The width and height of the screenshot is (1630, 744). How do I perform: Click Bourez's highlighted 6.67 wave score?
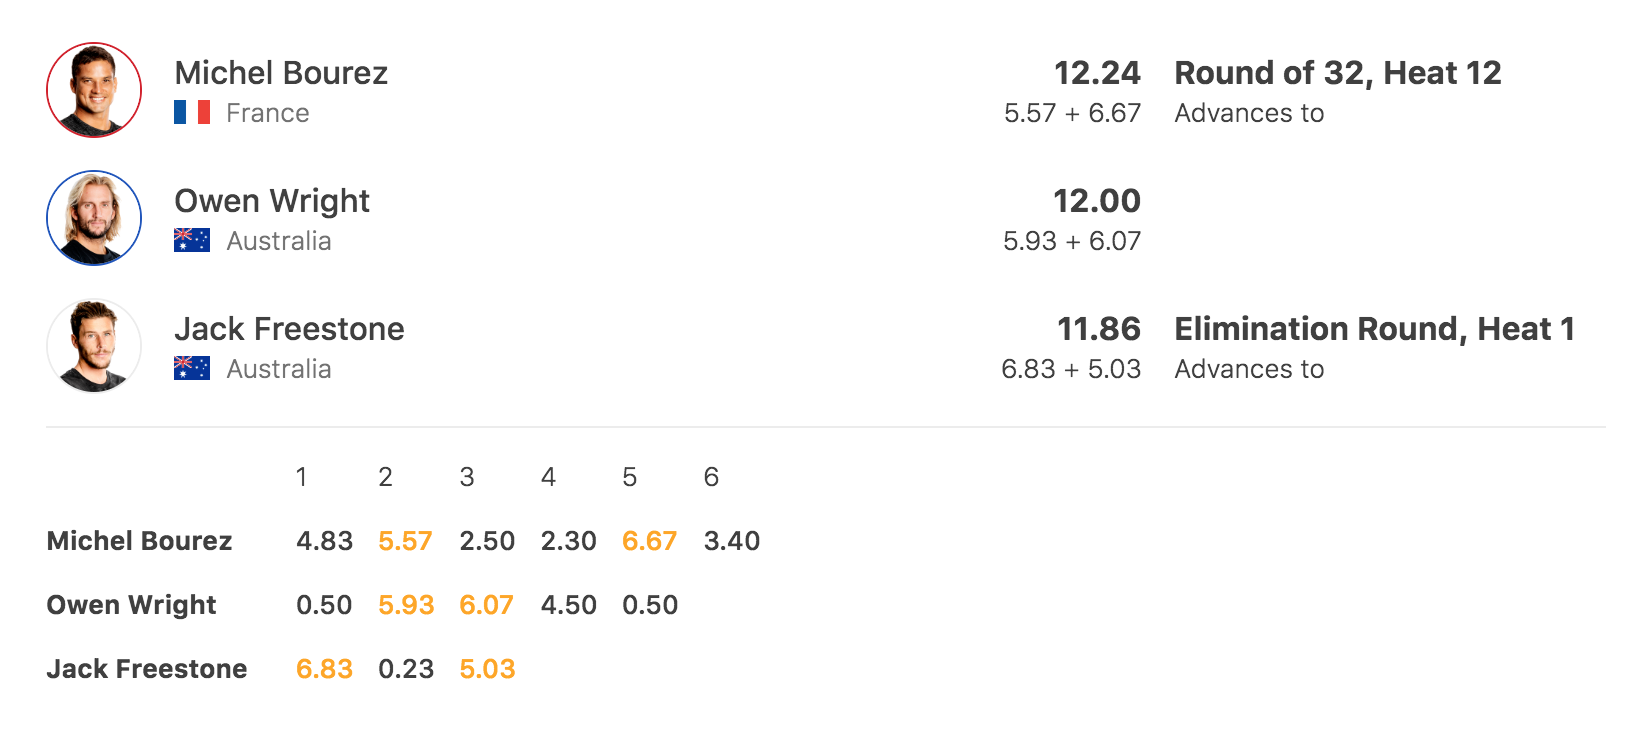(649, 541)
